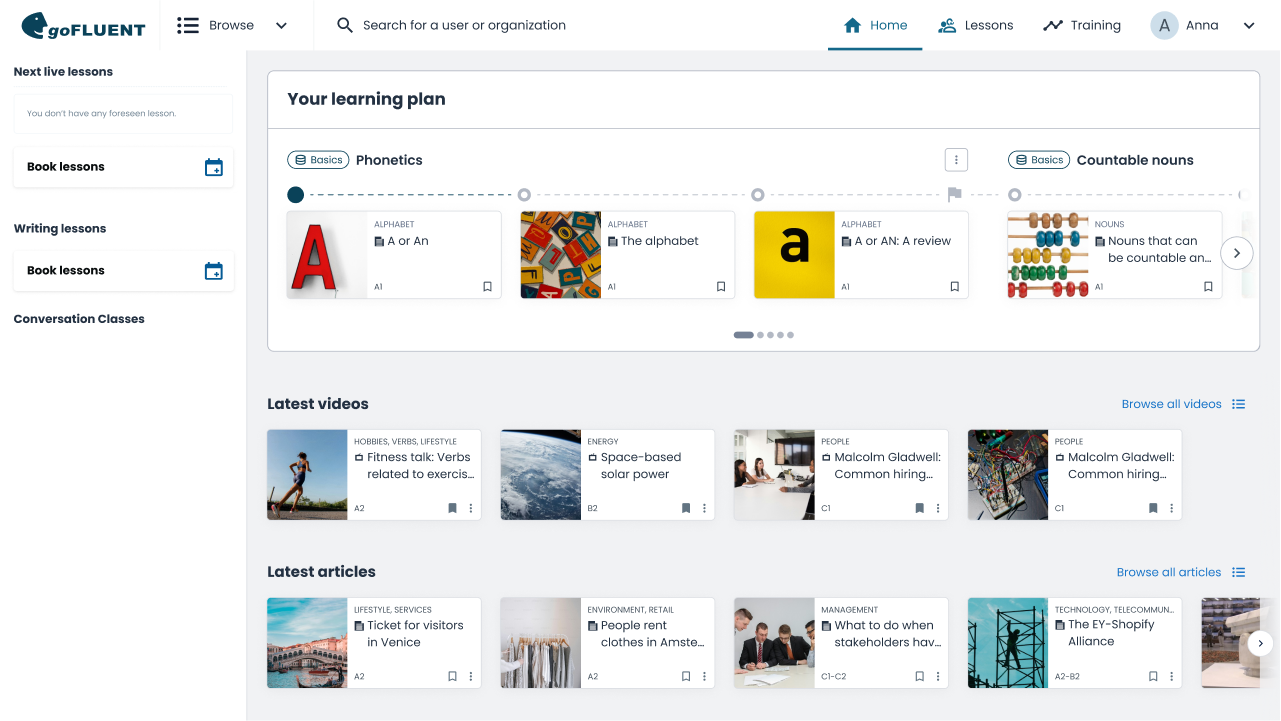Viewport: 1281px width, 721px height.
Task: Bookmark the Fitness talk video
Action: click(x=452, y=508)
